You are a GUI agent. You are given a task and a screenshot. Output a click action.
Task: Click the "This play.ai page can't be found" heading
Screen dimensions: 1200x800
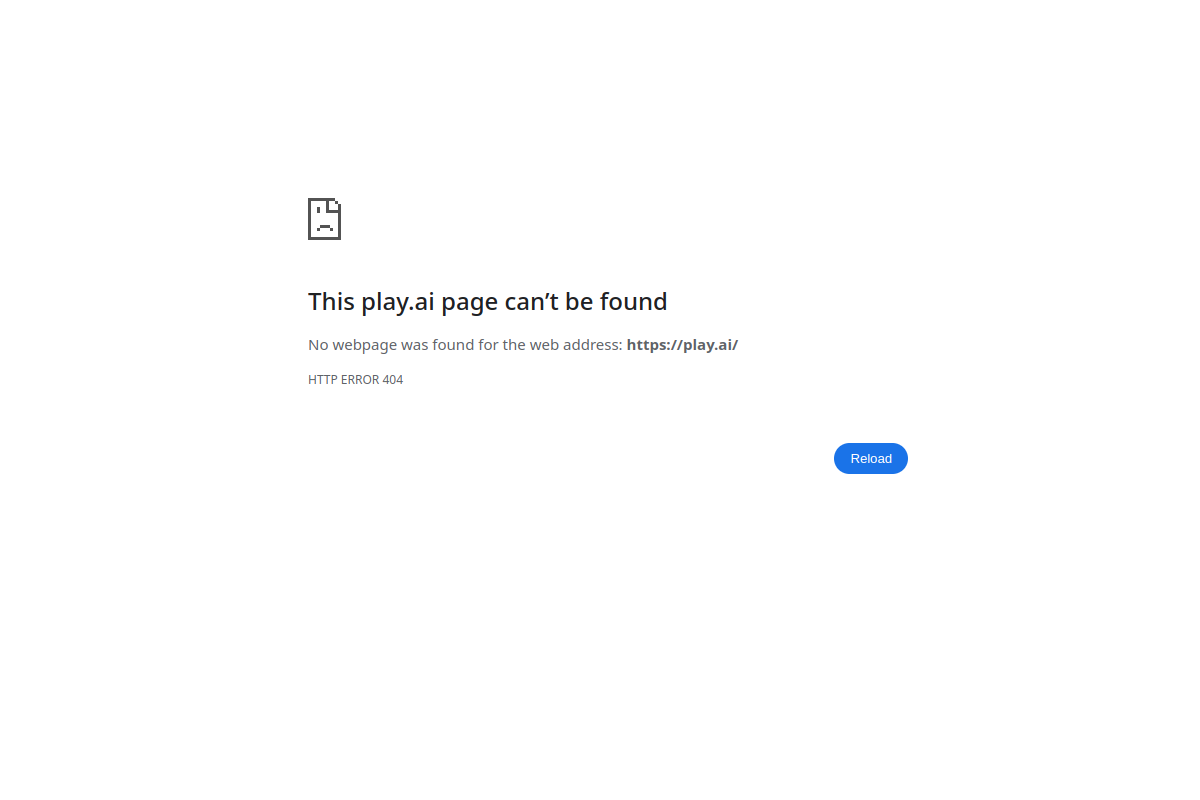(487, 301)
